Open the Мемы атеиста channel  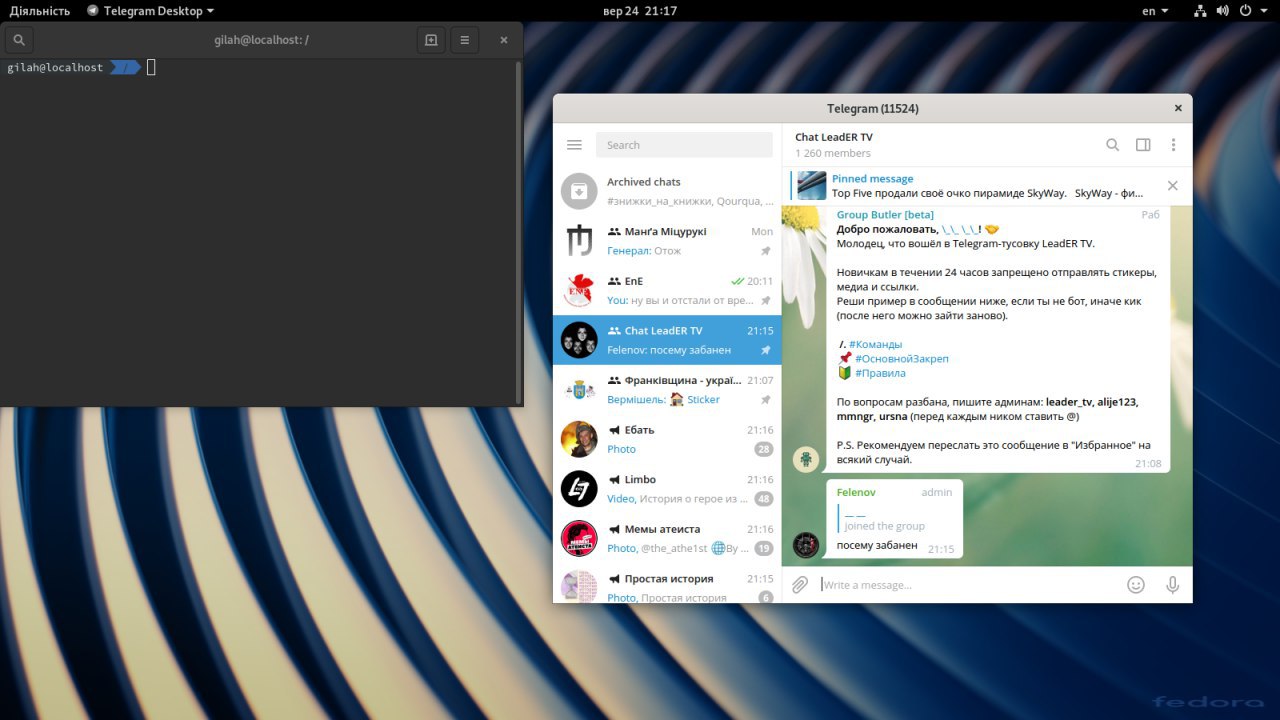(x=667, y=538)
